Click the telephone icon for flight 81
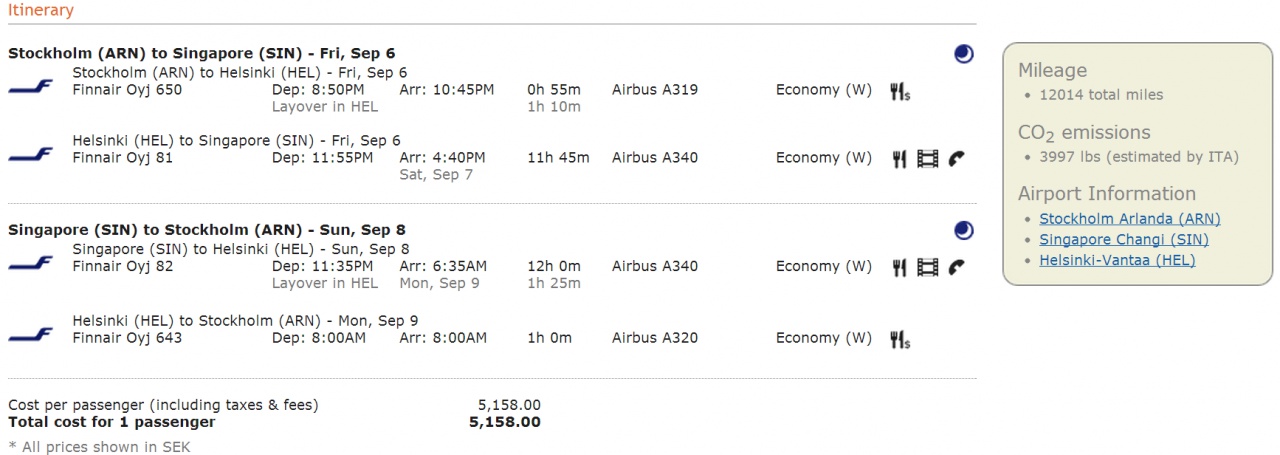 pyautogui.click(x=957, y=158)
